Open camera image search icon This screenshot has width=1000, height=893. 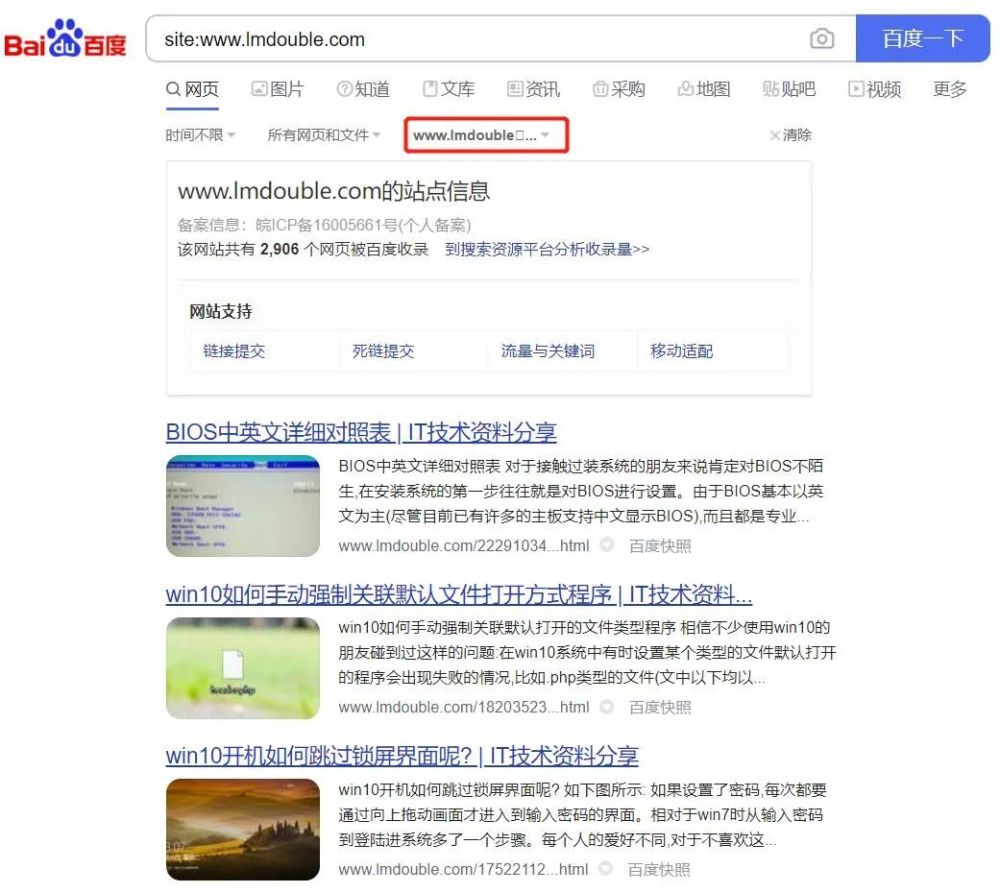click(822, 39)
